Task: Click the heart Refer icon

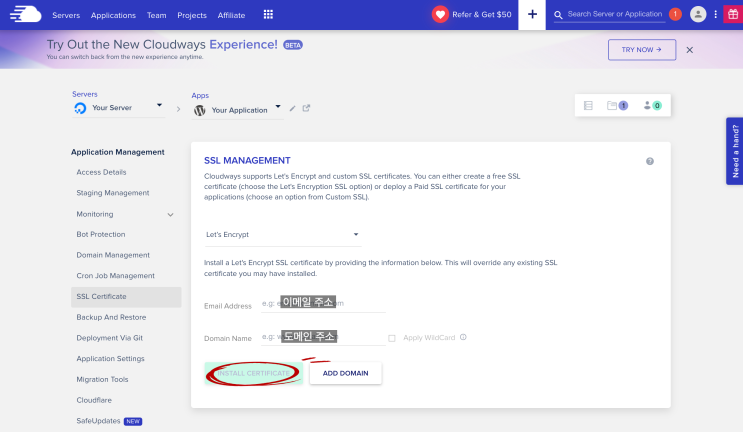Action: click(x=440, y=14)
